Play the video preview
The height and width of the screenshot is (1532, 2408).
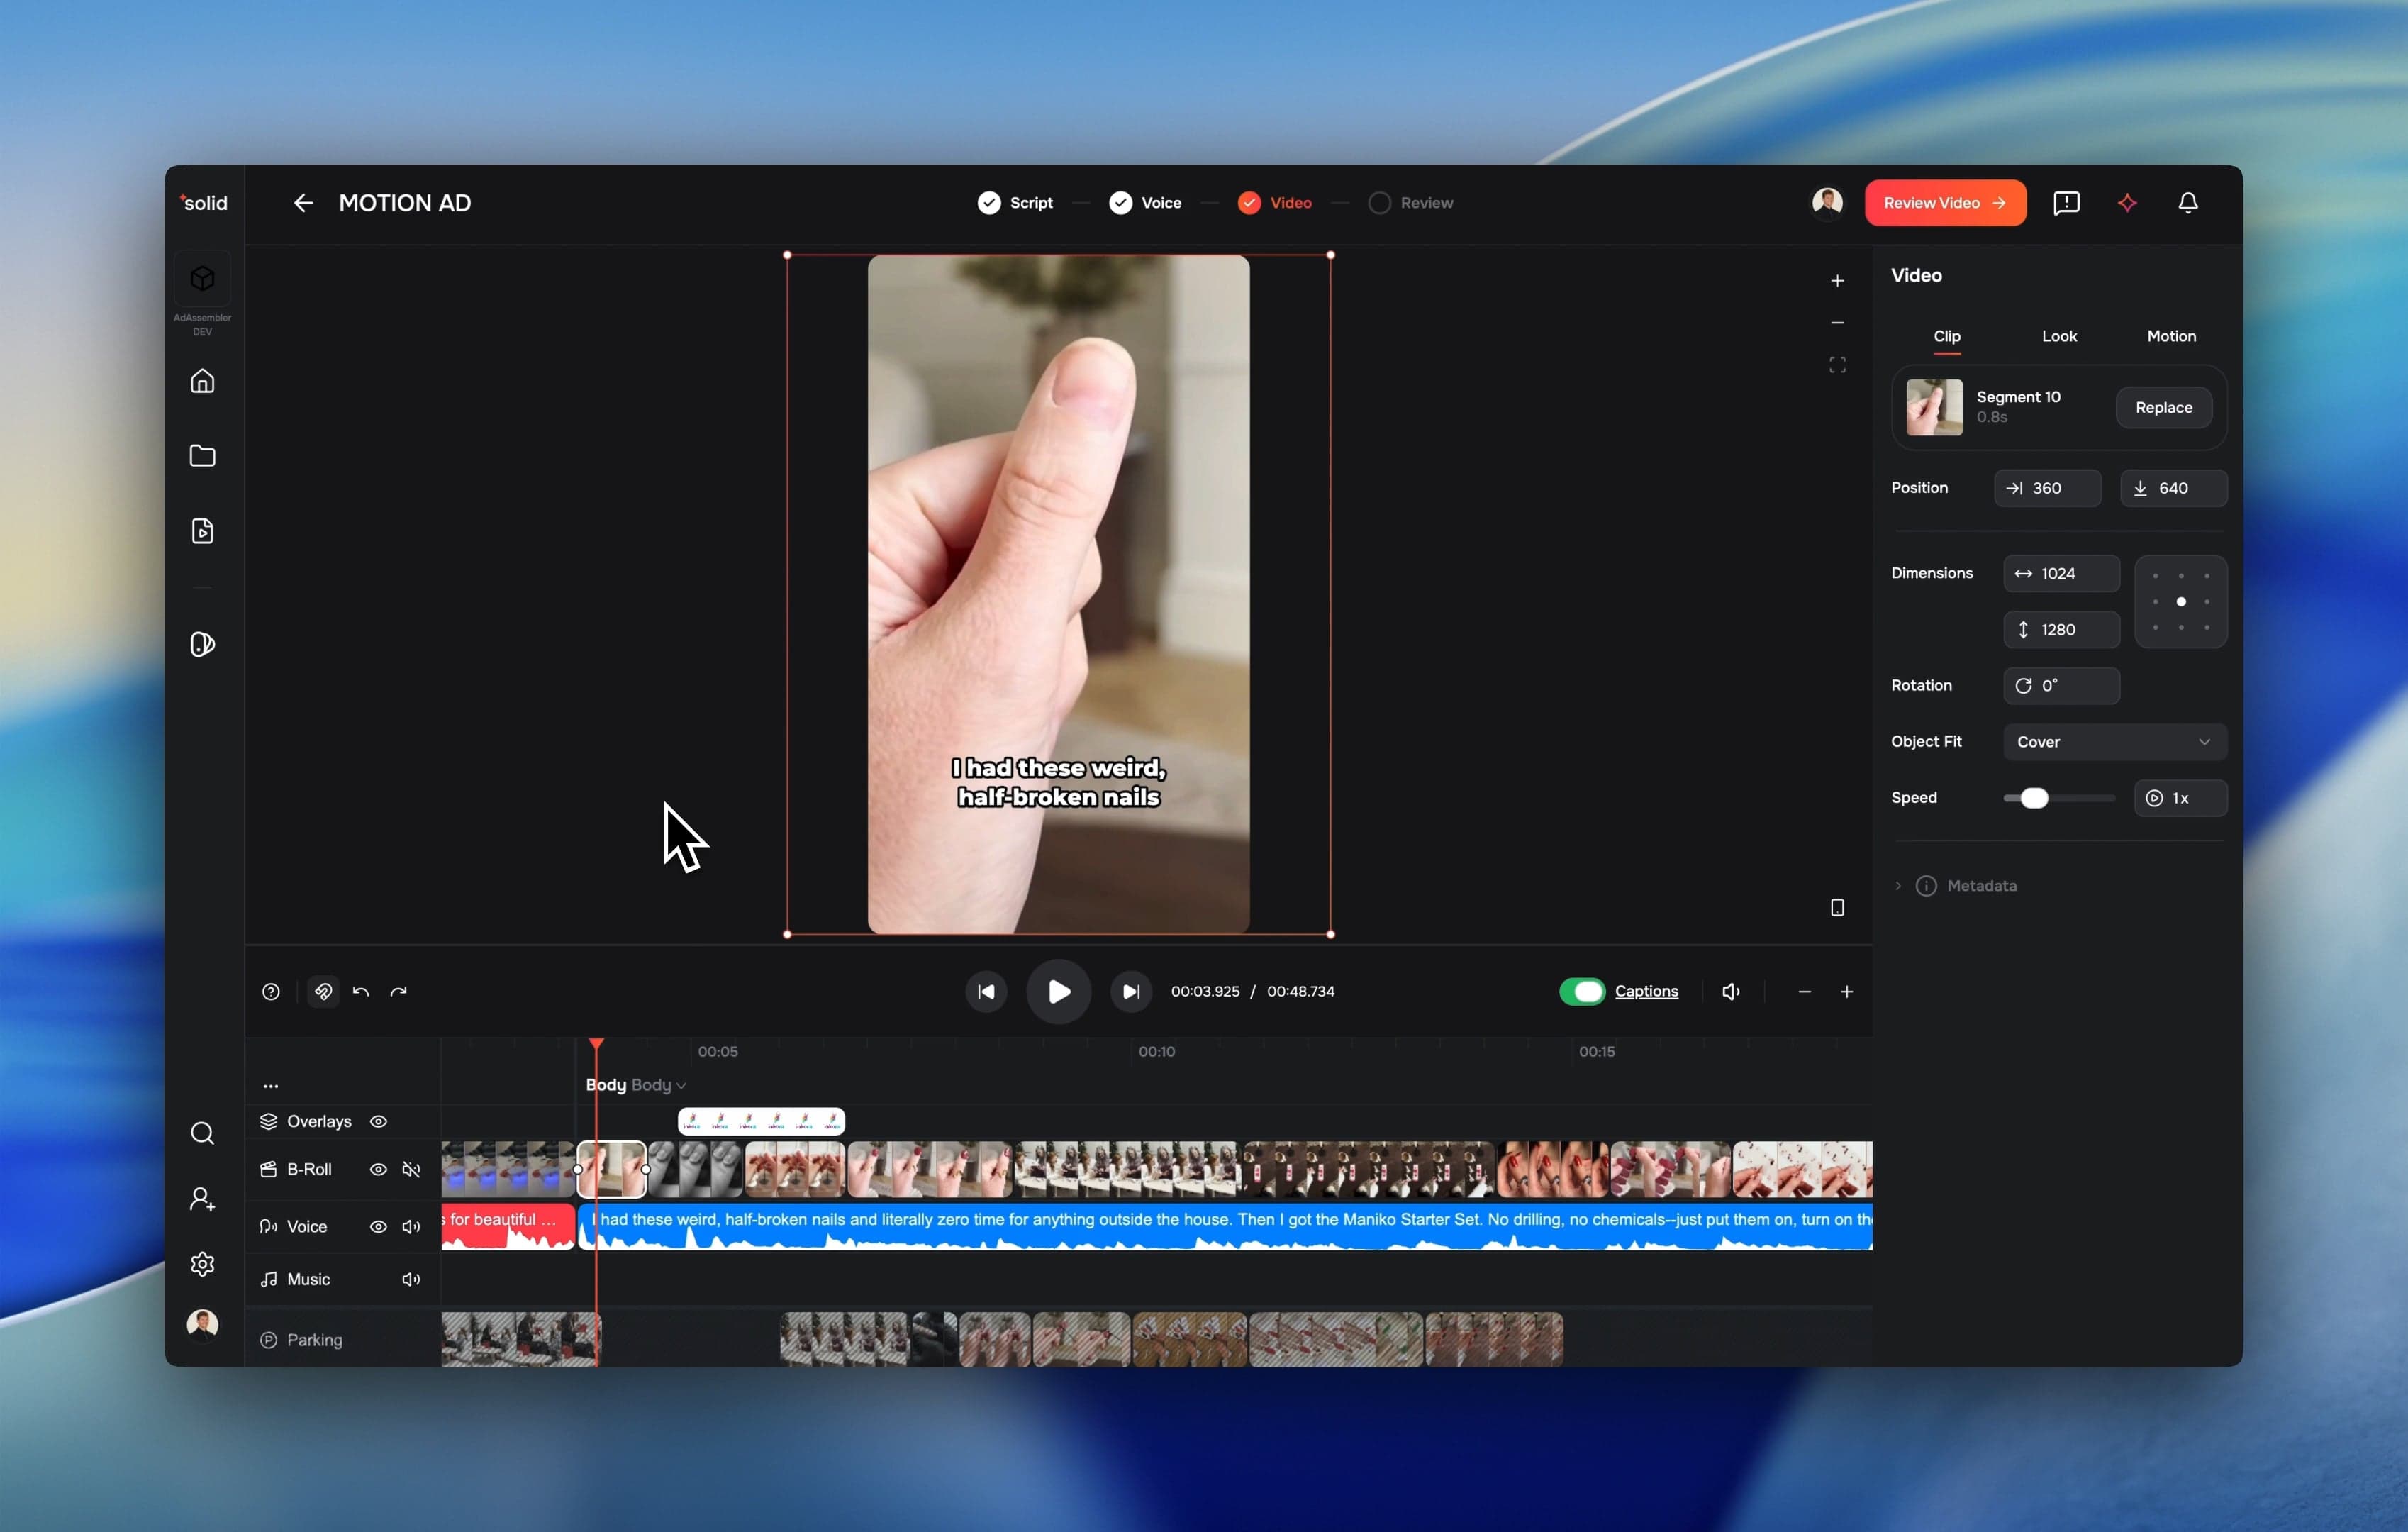(1058, 991)
